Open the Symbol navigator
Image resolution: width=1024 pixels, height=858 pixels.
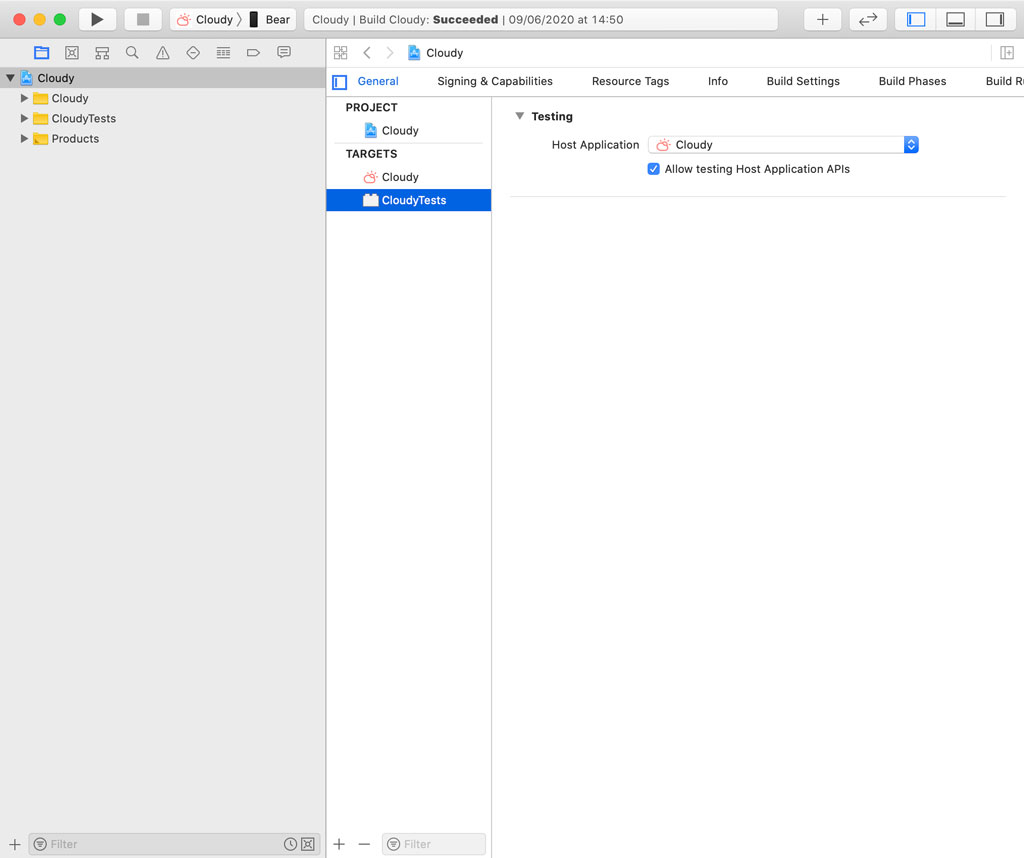tap(102, 53)
